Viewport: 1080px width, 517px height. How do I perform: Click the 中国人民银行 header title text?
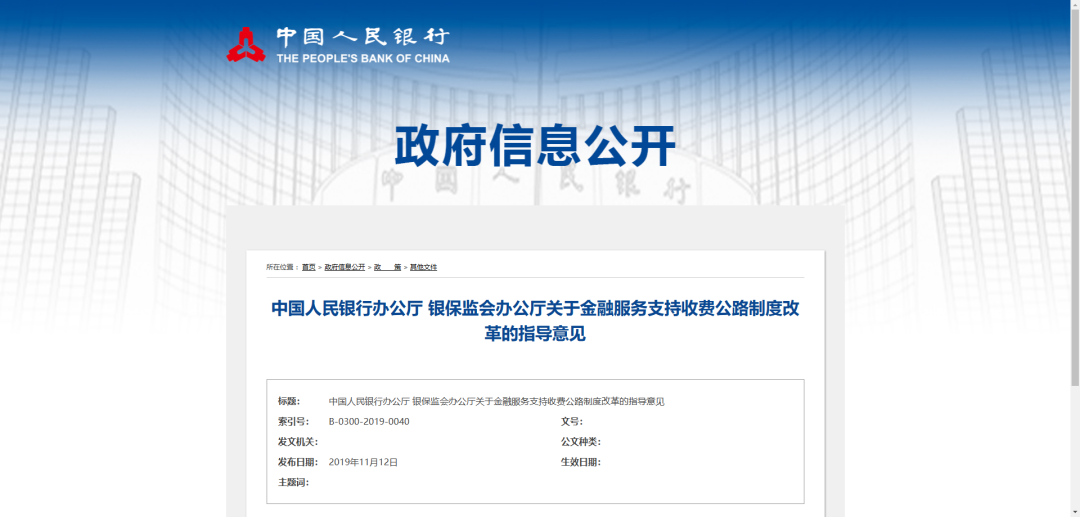point(363,36)
